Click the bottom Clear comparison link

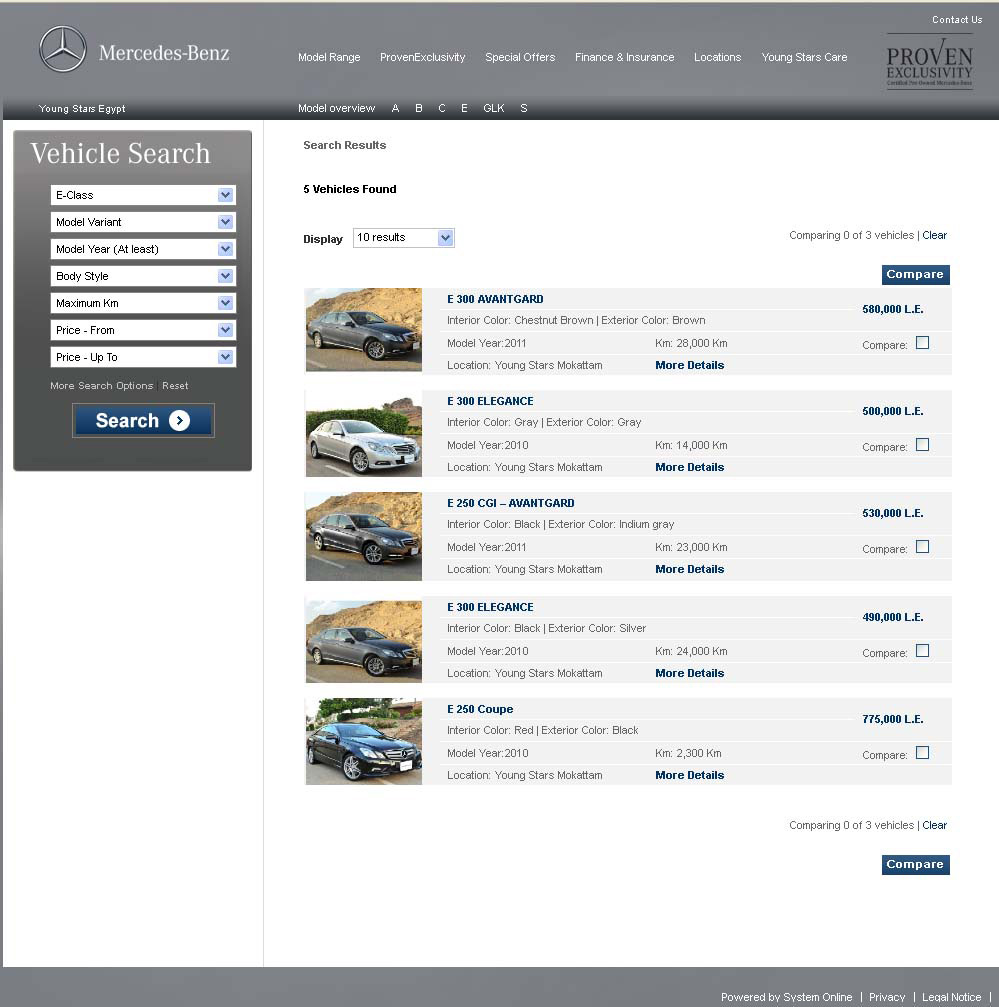(935, 826)
